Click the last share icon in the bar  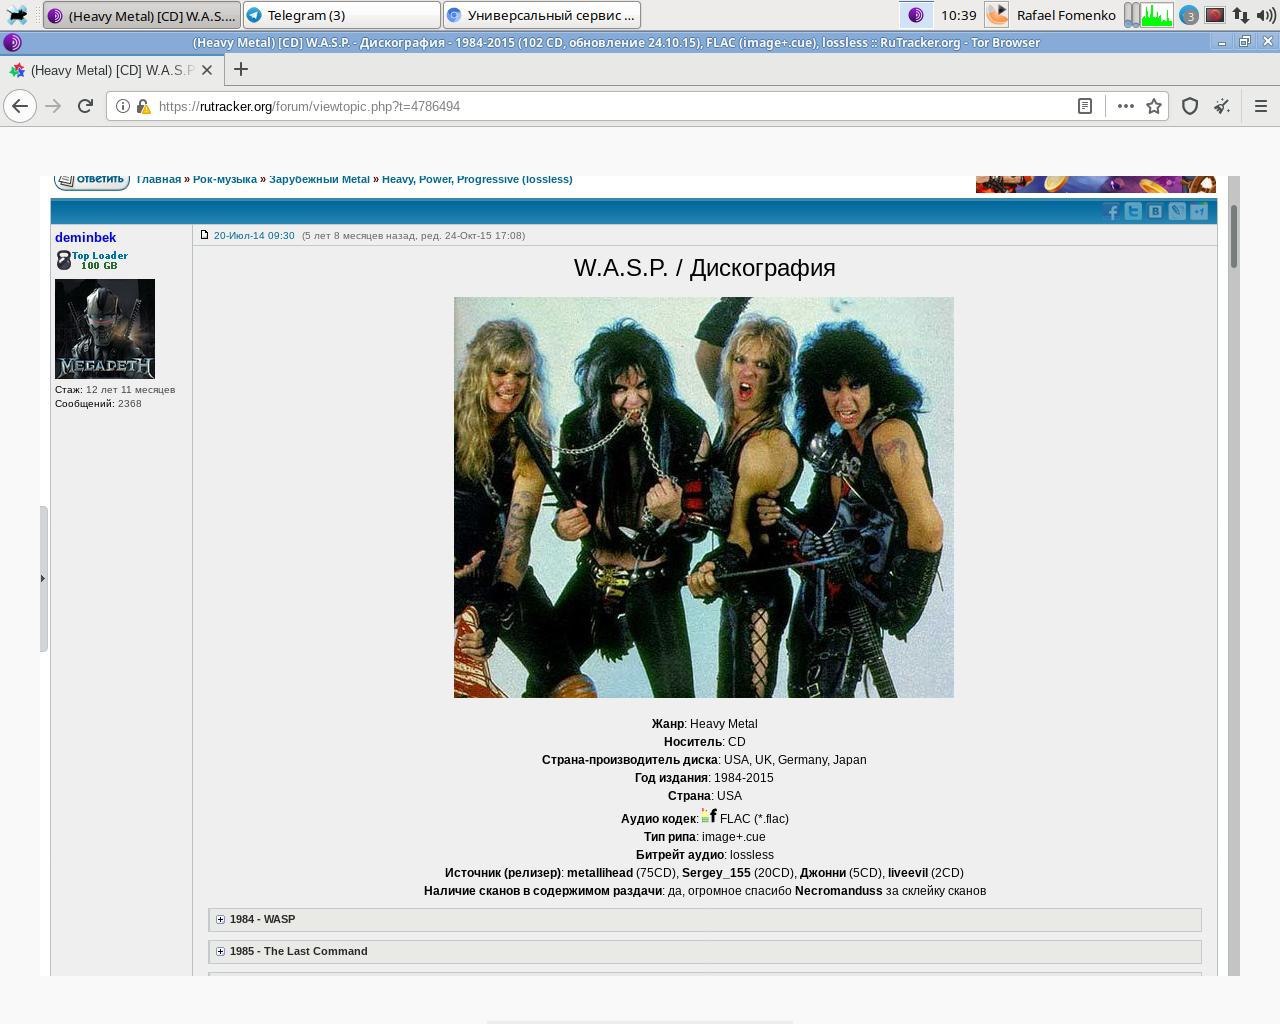coord(1199,211)
